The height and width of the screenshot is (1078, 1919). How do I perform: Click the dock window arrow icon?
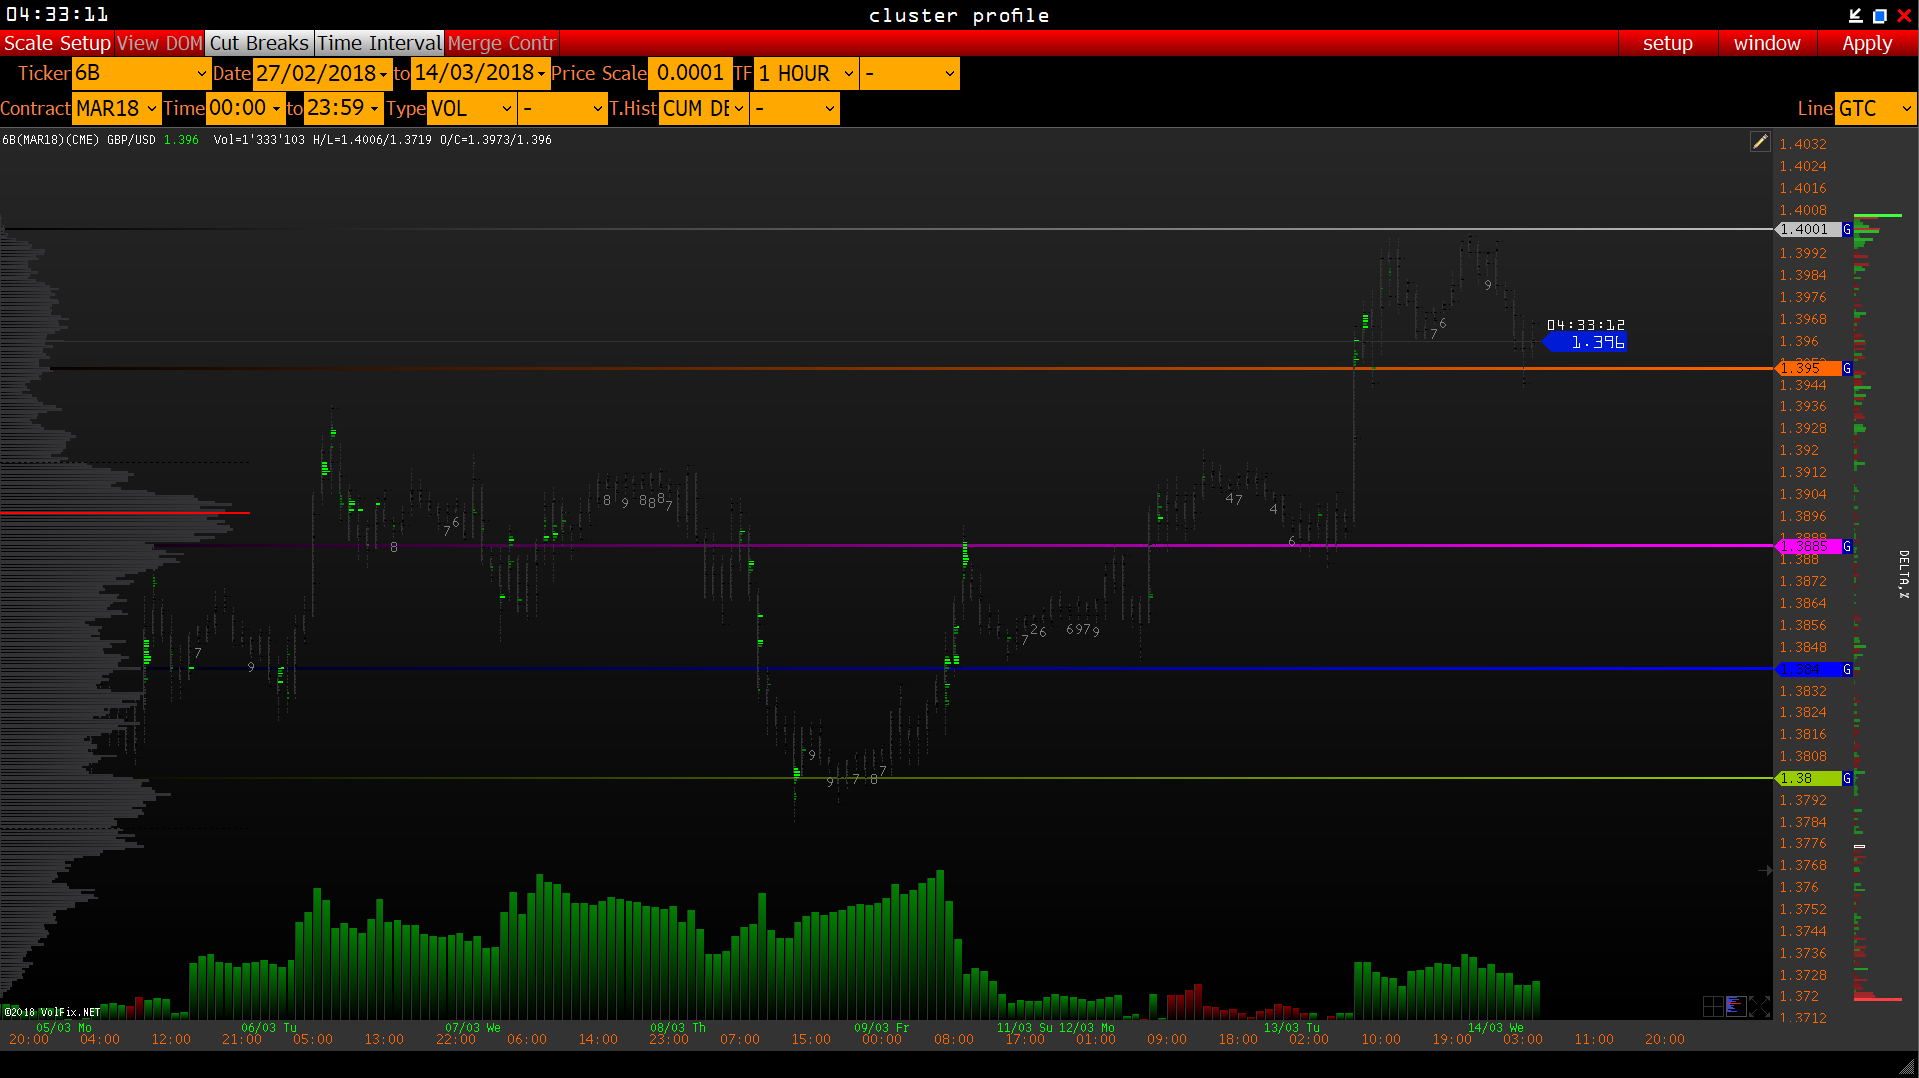point(1855,15)
